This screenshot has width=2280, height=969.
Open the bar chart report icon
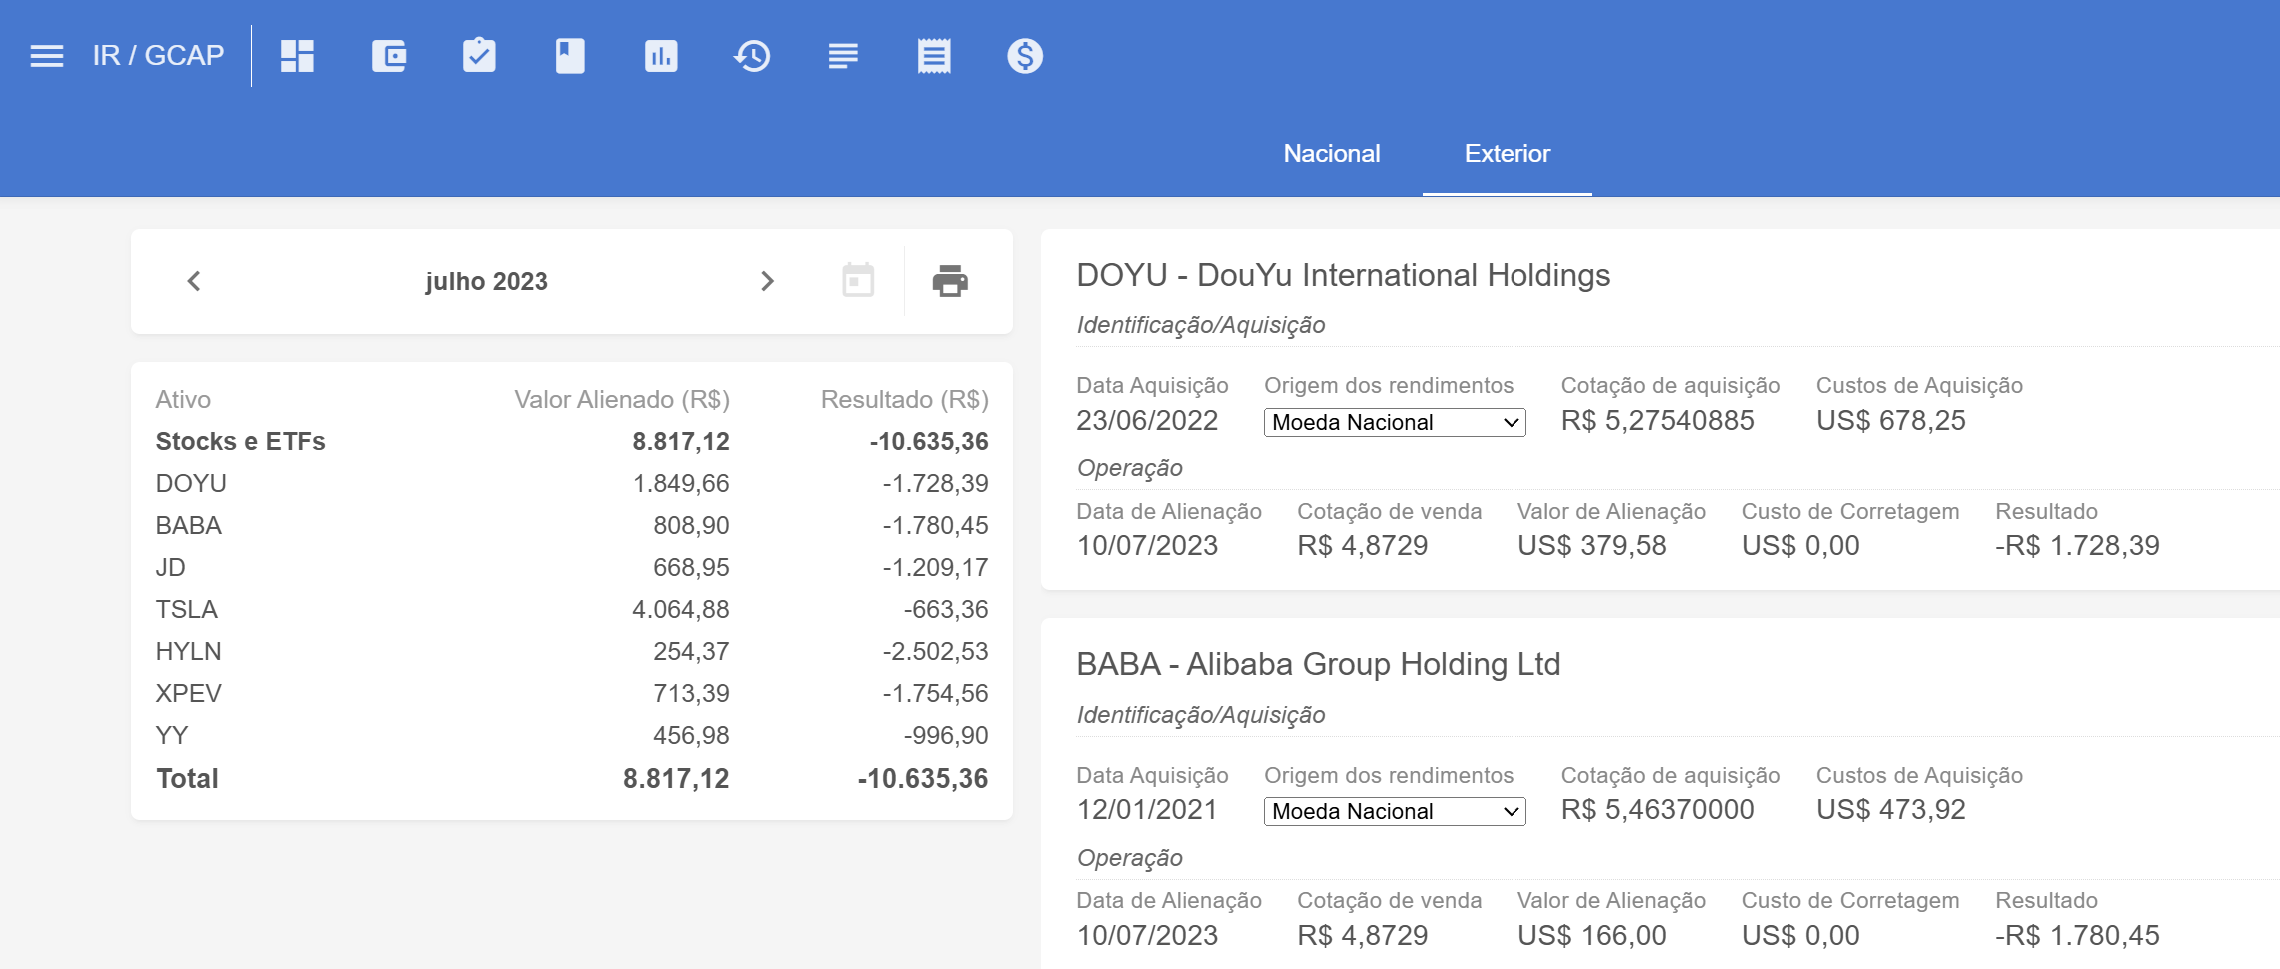coord(661,56)
